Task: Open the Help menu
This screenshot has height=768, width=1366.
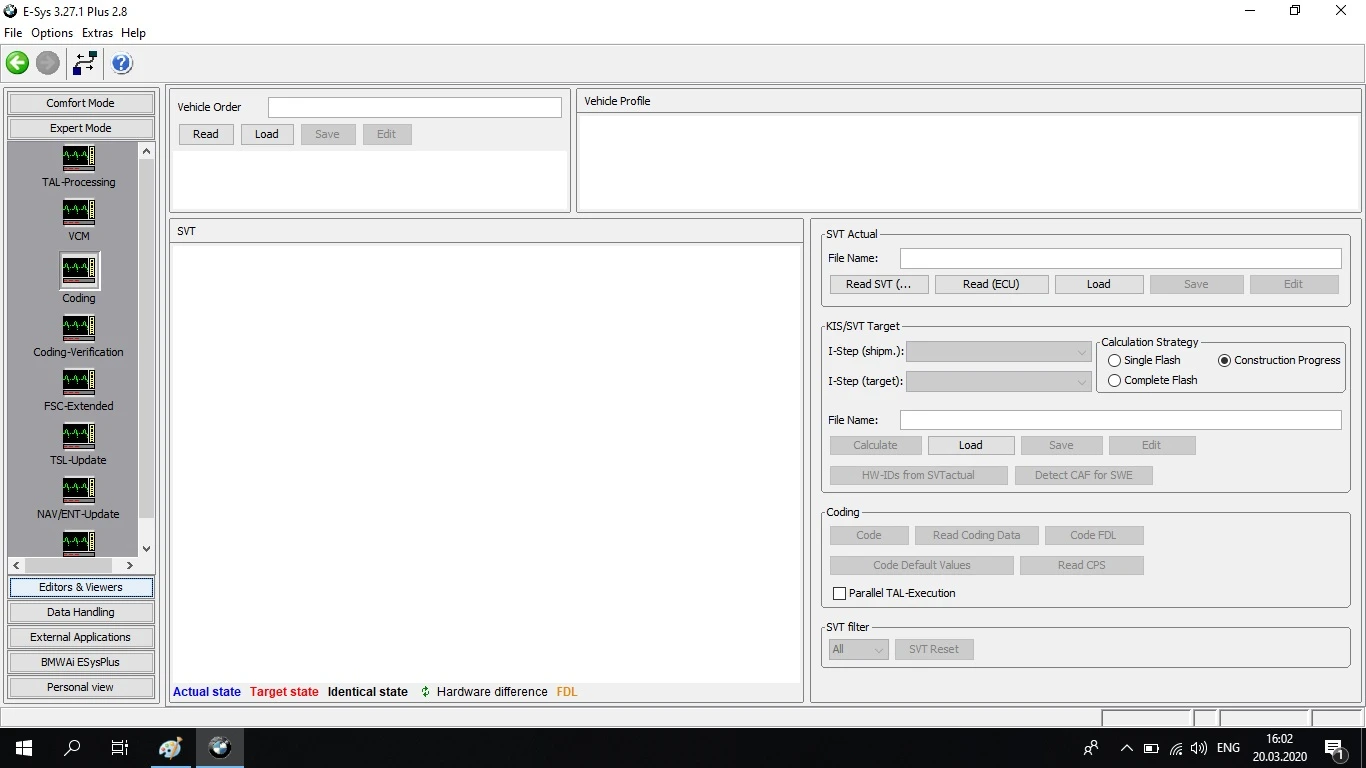Action: pyautogui.click(x=133, y=33)
